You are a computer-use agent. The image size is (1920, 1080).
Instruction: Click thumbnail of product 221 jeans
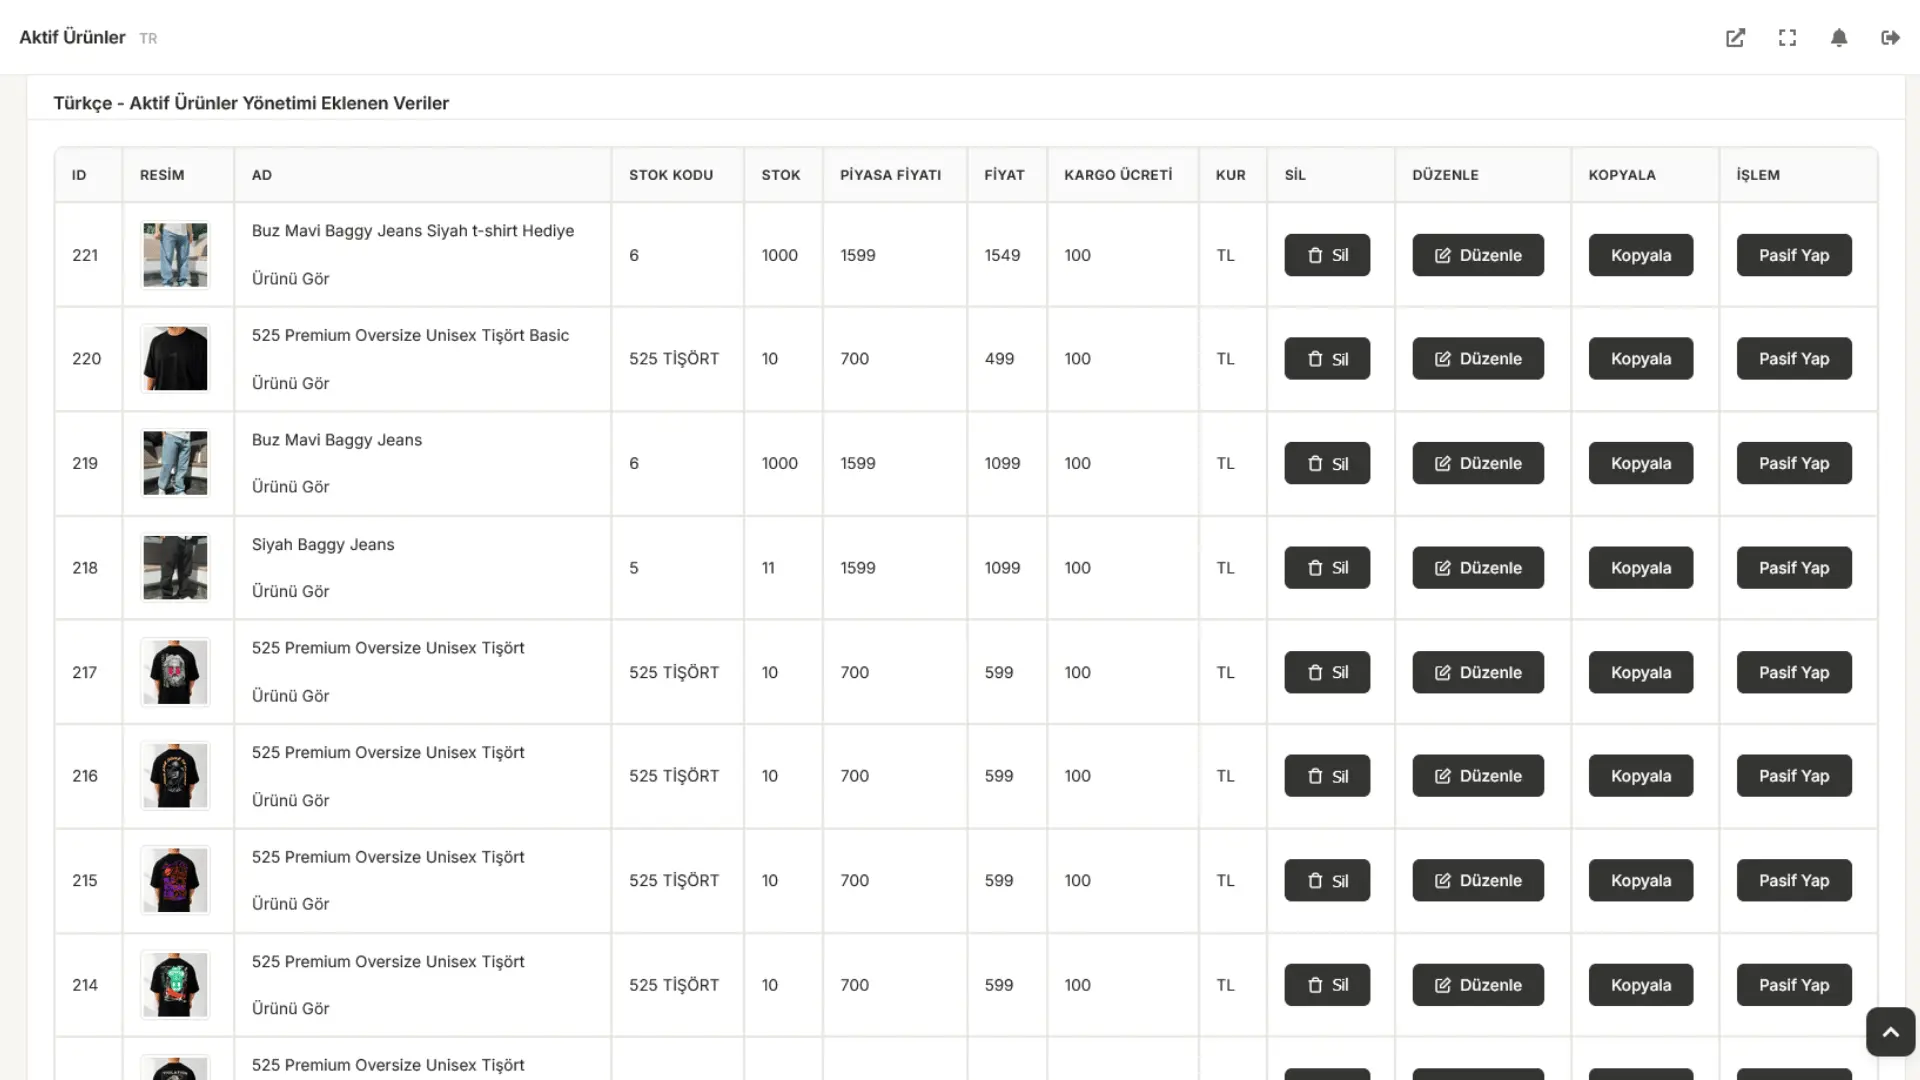click(x=175, y=255)
